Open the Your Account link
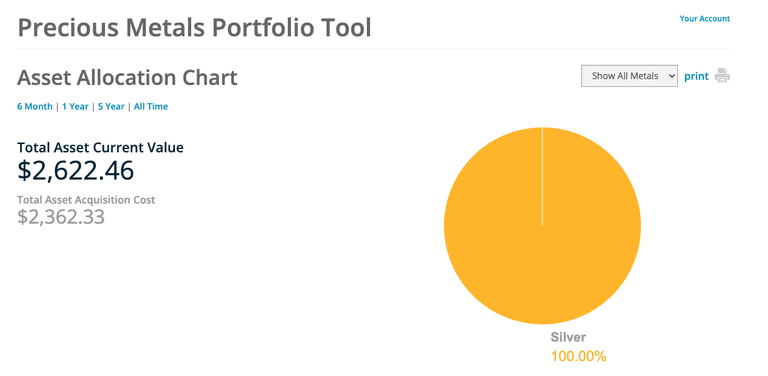The image size is (768, 376). (x=704, y=19)
